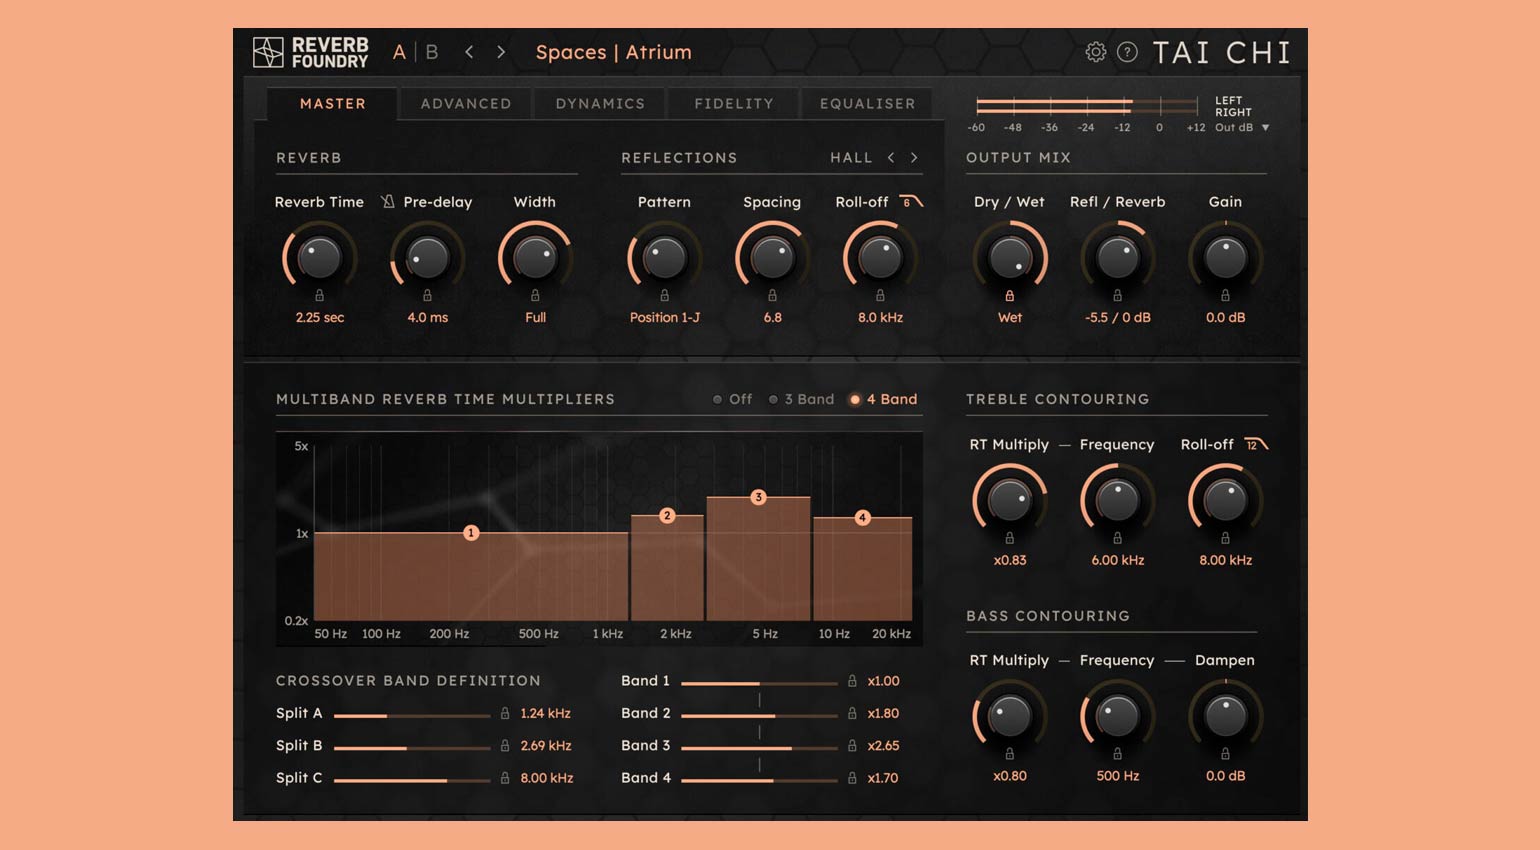Click the Position 1-J pattern value

click(x=664, y=317)
